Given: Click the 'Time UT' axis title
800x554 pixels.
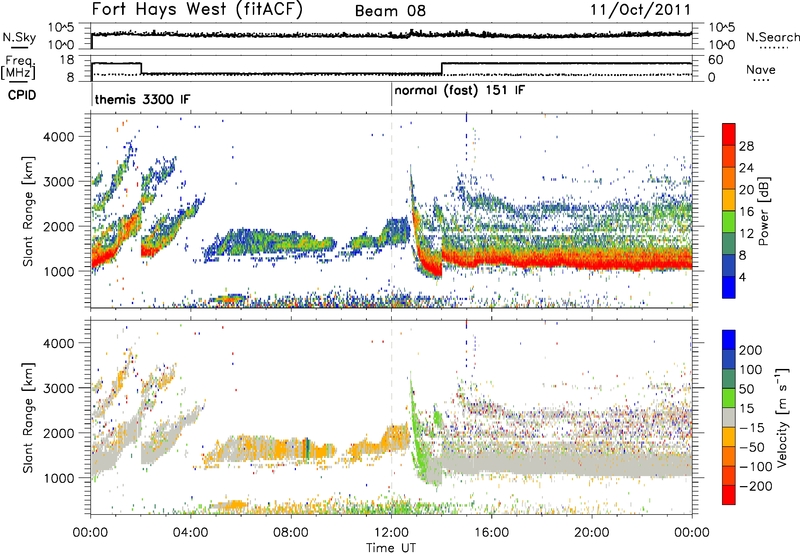Looking at the screenshot, I should click(391, 547).
